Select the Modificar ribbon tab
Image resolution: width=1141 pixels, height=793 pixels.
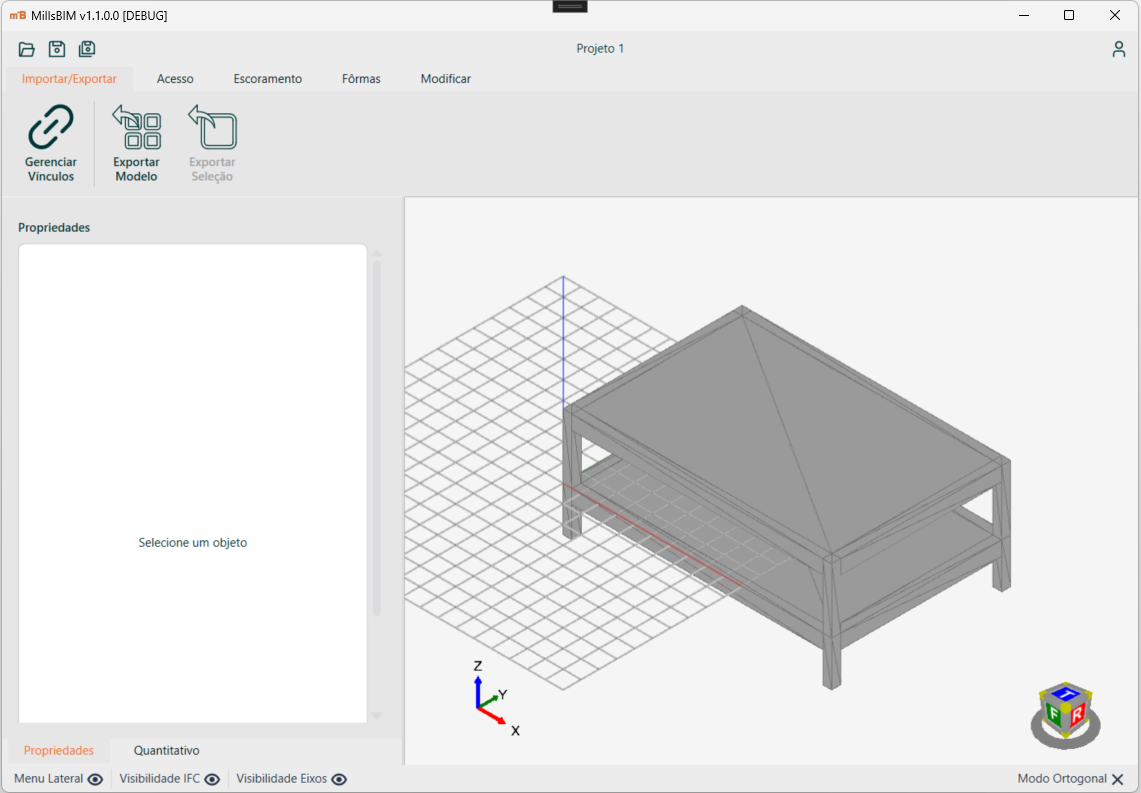click(x=445, y=79)
